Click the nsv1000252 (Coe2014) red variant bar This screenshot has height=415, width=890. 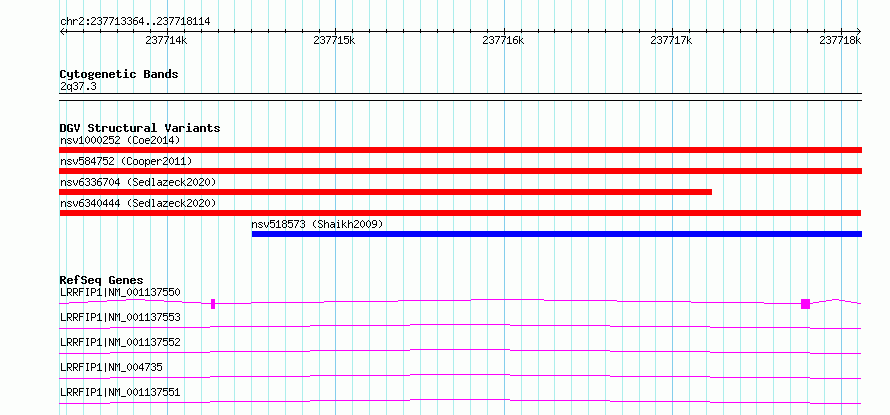click(460, 150)
